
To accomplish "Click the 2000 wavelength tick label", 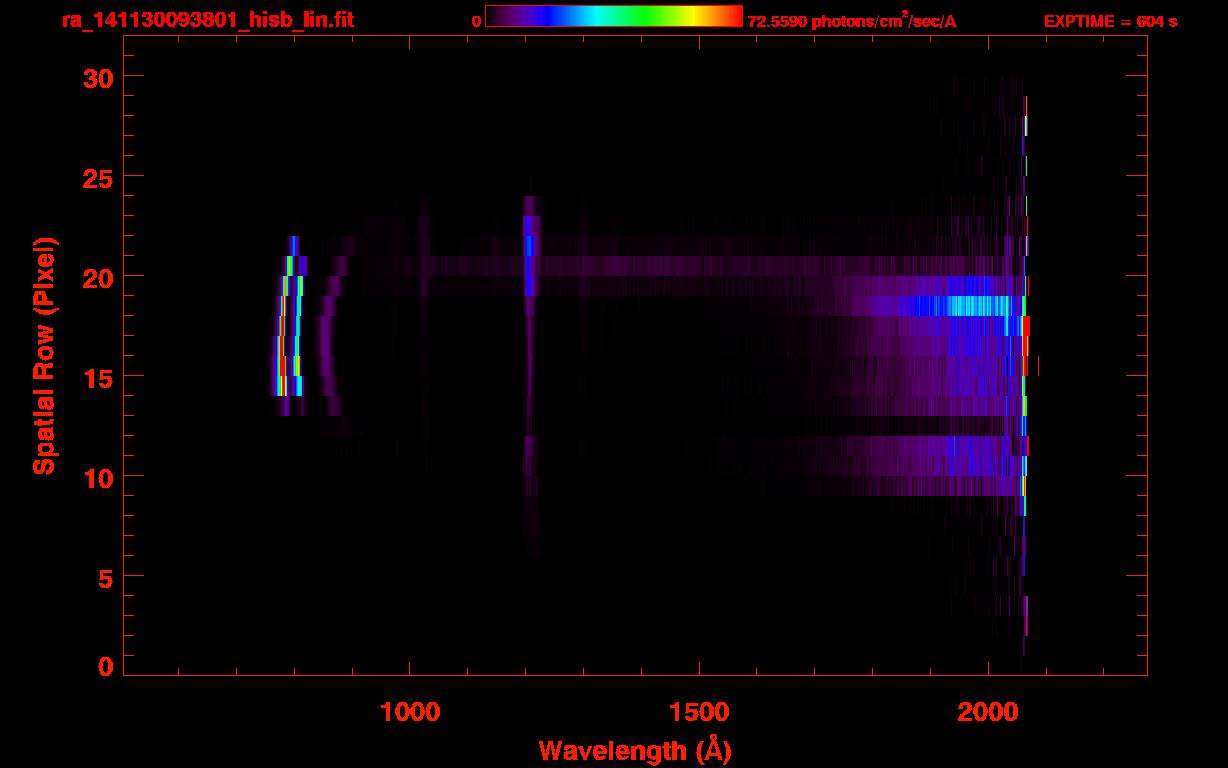I will (988, 712).
